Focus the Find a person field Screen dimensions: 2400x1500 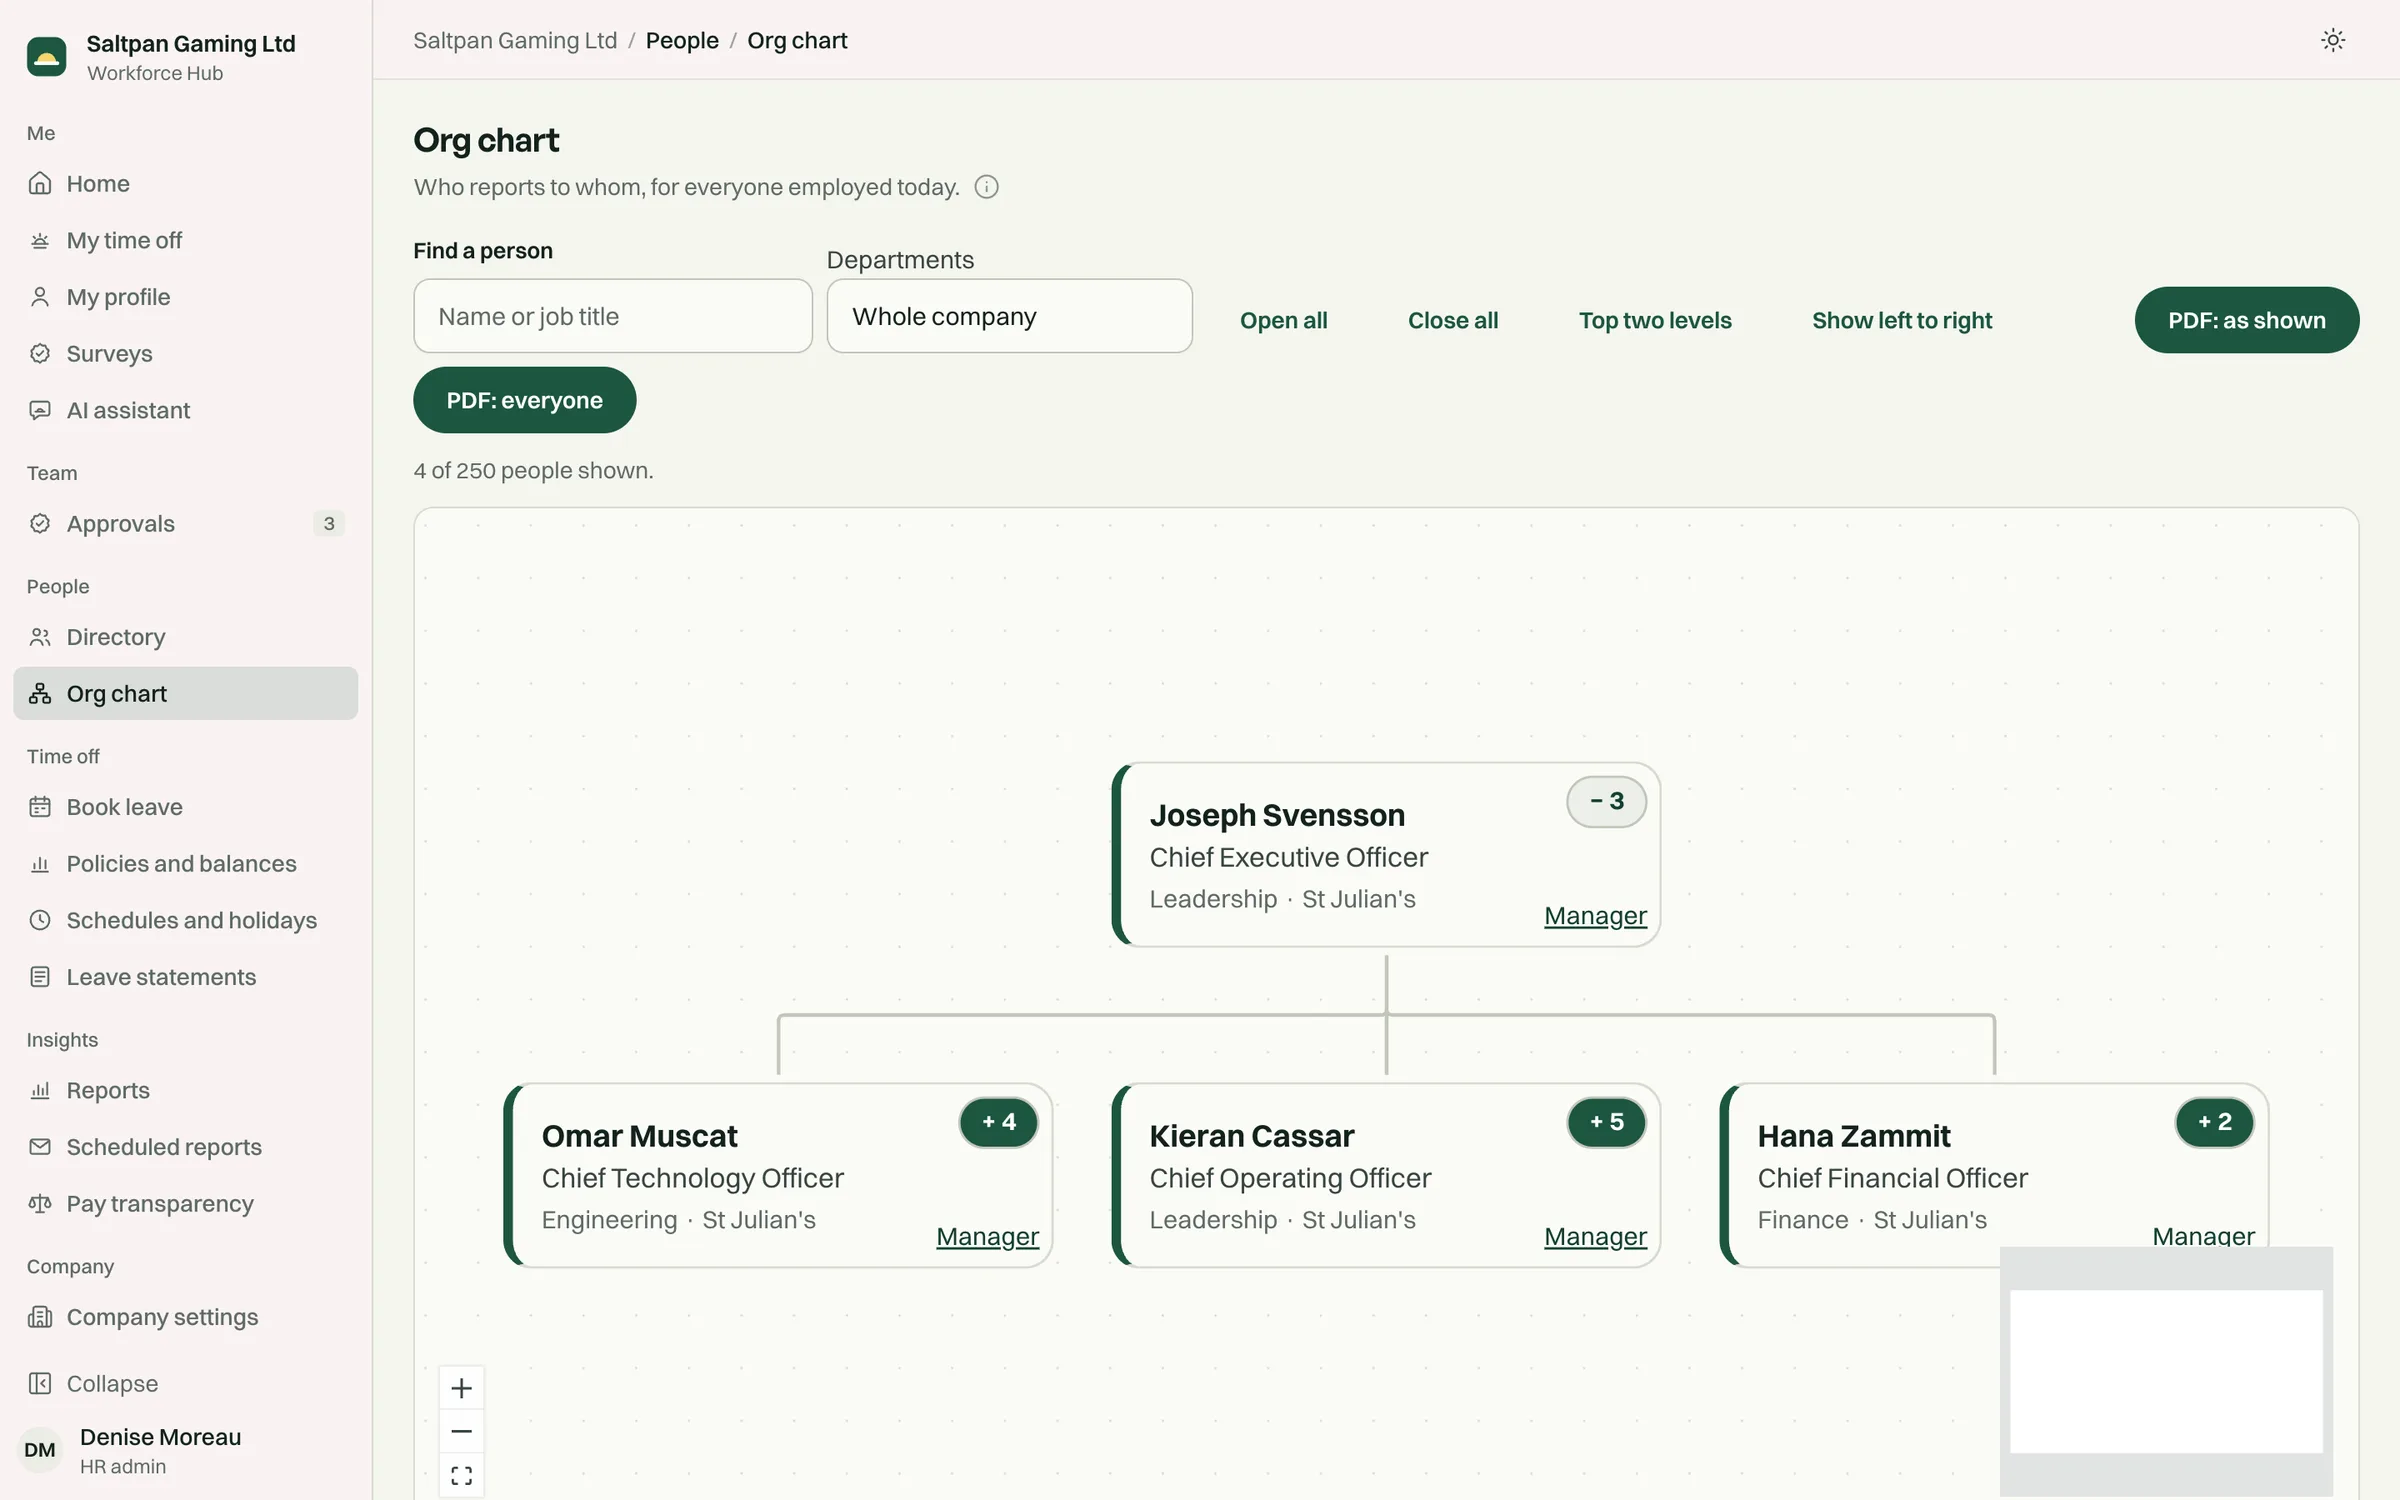pos(612,316)
